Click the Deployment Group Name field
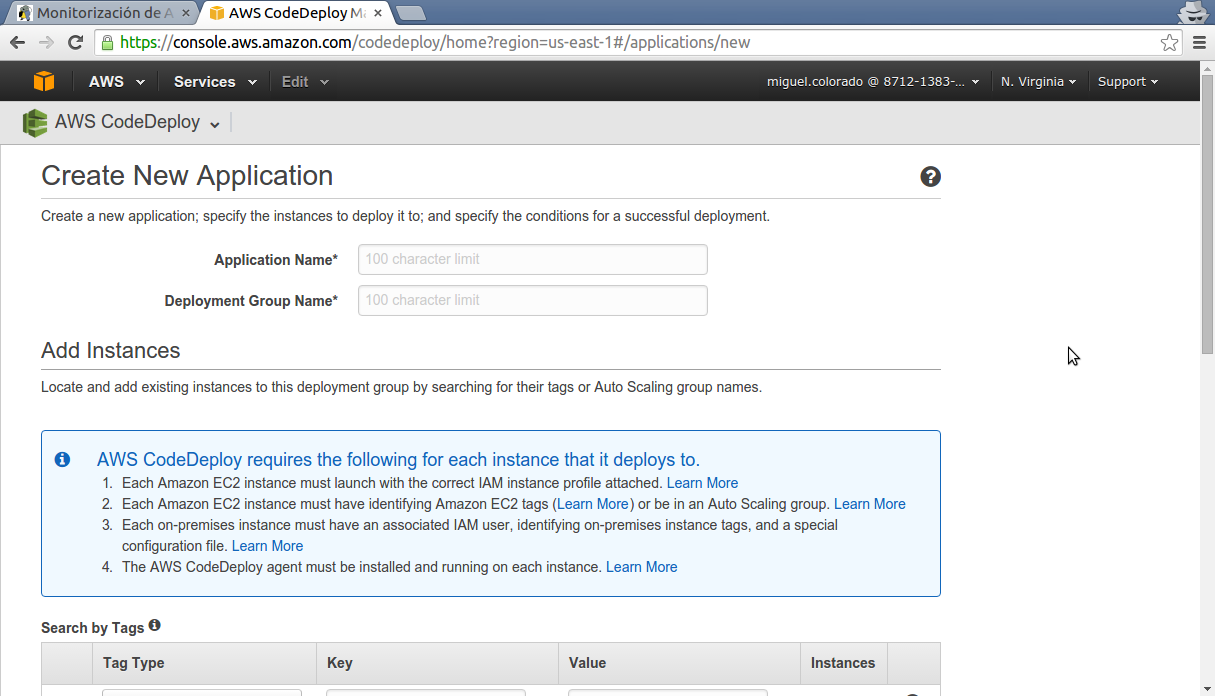The width and height of the screenshot is (1215, 696). pos(532,300)
